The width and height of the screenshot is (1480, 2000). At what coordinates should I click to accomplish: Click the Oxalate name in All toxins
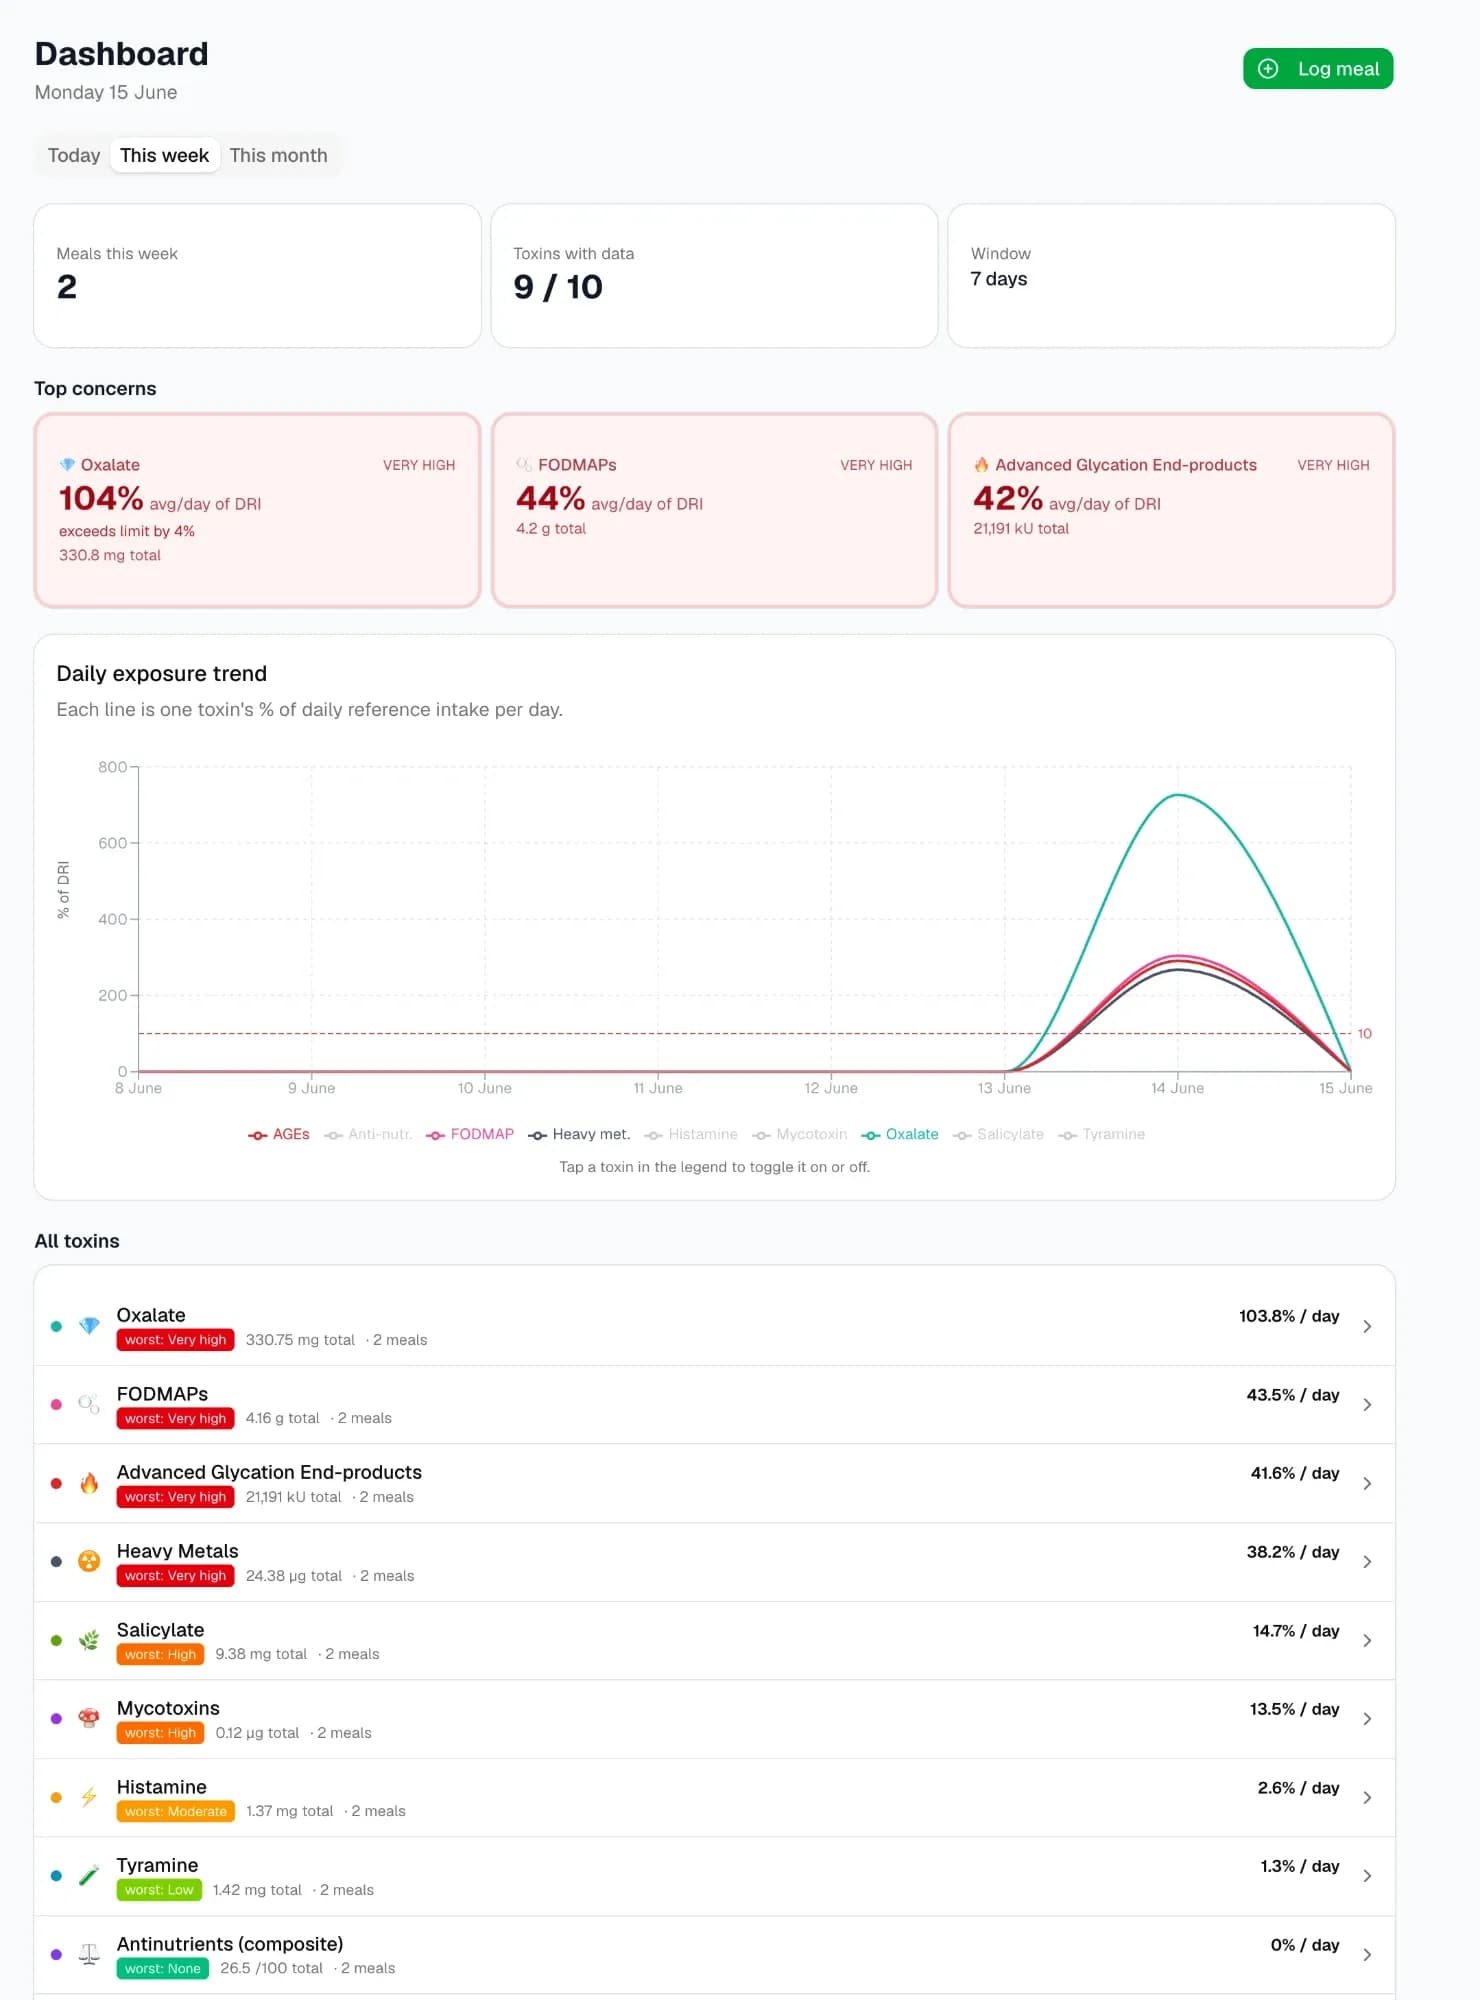pos(151,1315)
